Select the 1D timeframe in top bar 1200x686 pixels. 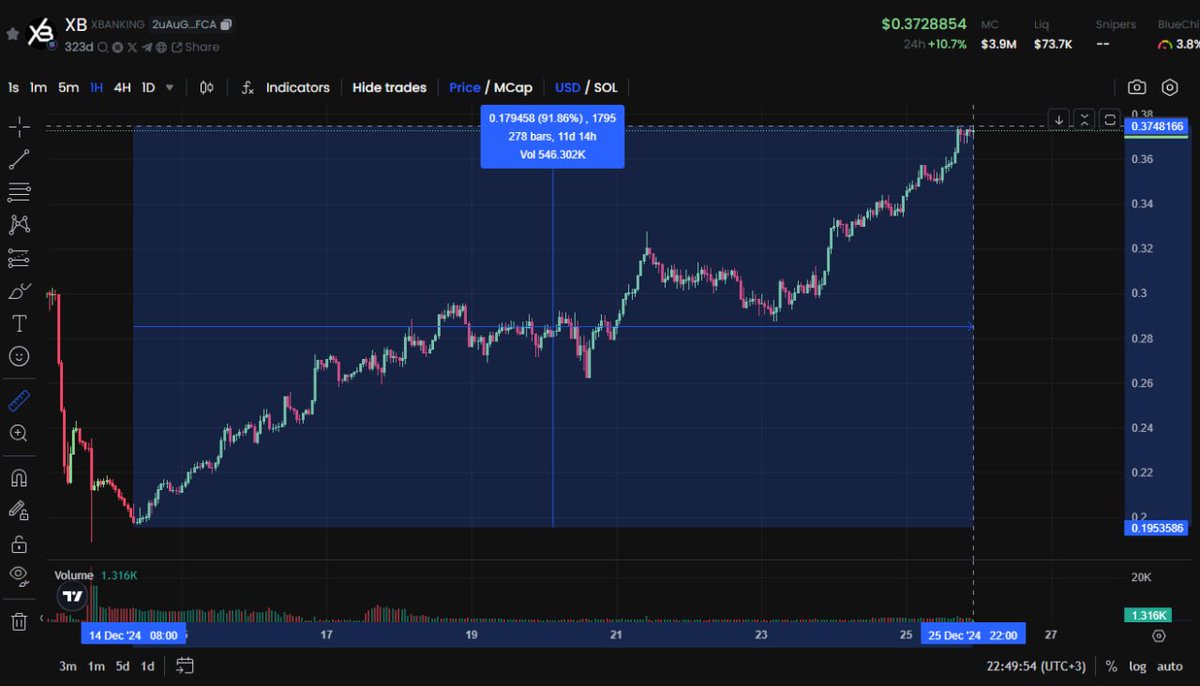(148, 87)
